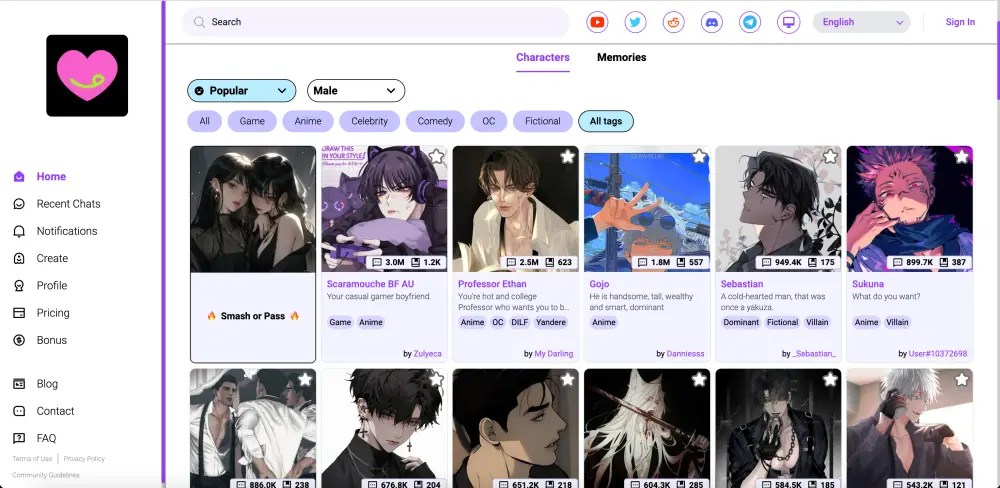
Task: Click the Notifications bell icon
Action: 19,232
